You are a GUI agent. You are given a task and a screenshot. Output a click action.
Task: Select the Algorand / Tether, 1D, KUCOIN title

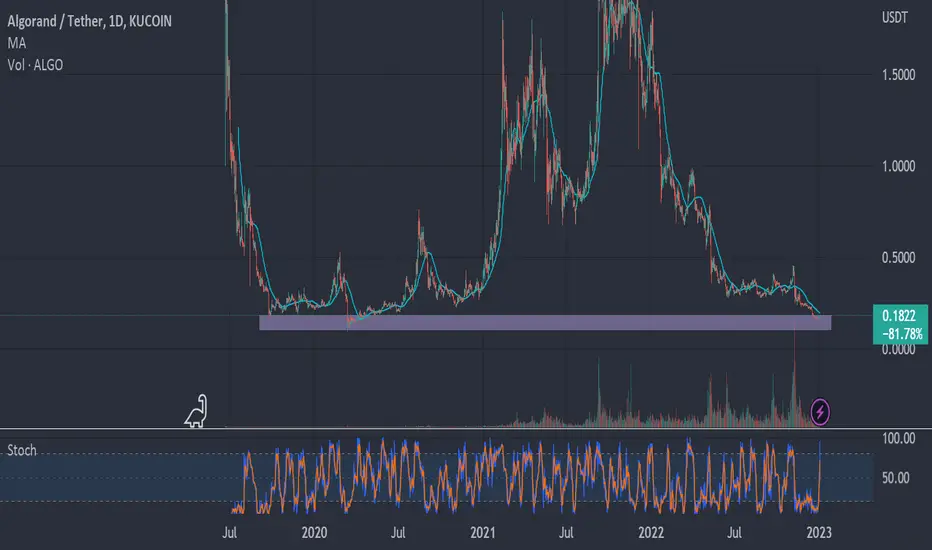pyautogui.click(x=89, y=21)
